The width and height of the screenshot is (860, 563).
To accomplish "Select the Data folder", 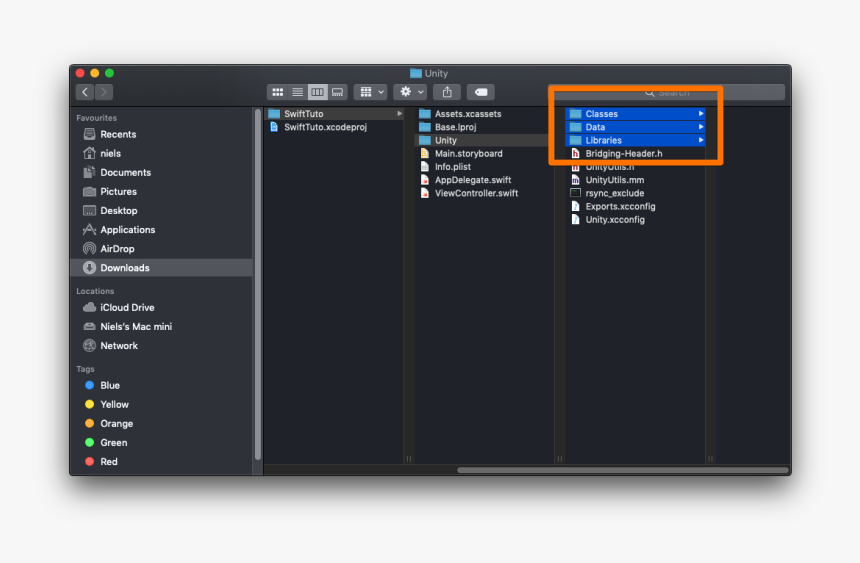I will 635,127.
